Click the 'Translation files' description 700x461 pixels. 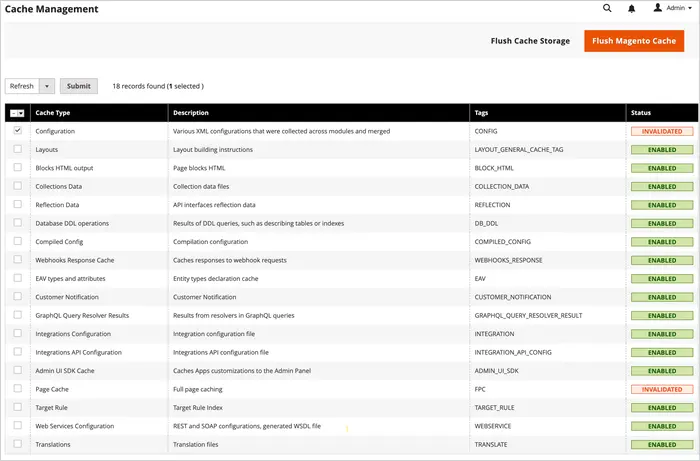(196, 444)
